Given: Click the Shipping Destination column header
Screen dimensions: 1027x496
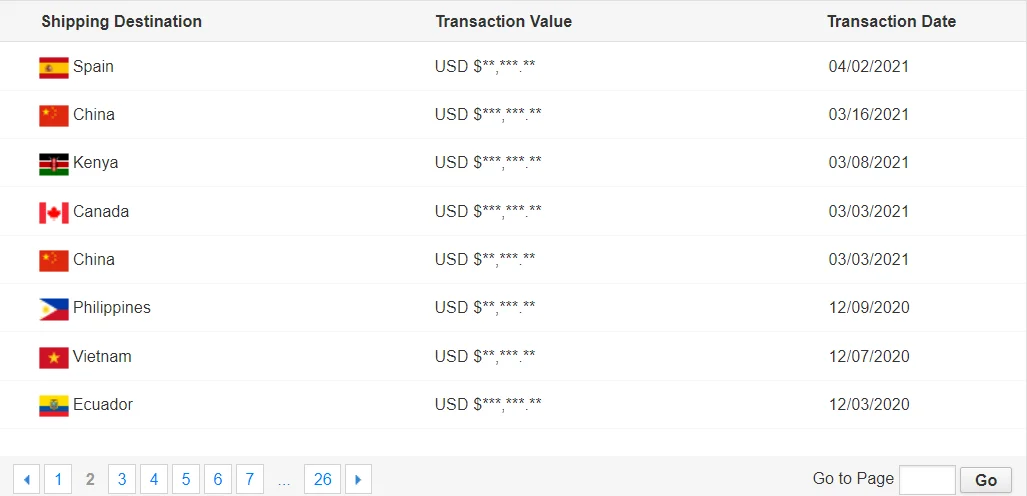Looking at the screenshot, I should [121, 21].
